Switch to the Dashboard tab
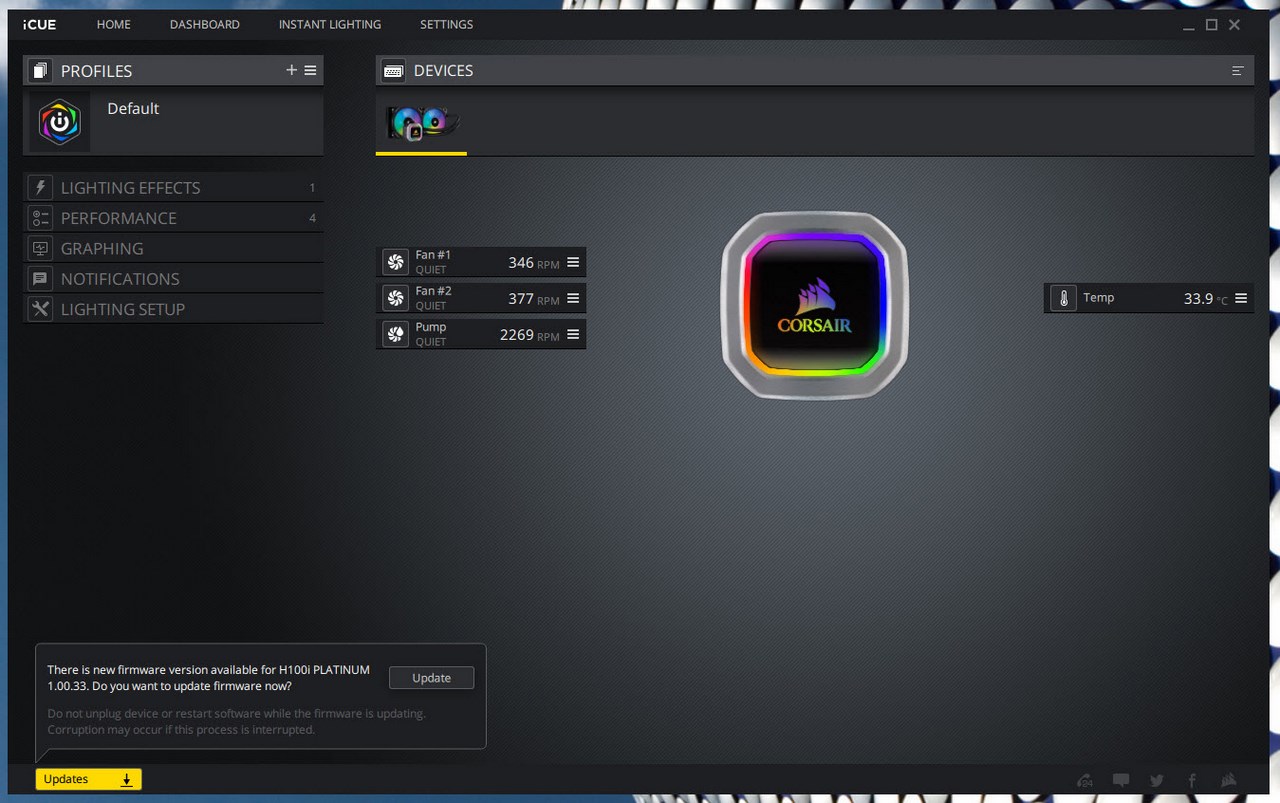This screenshot has width=1280, height=803. [205, 24]
